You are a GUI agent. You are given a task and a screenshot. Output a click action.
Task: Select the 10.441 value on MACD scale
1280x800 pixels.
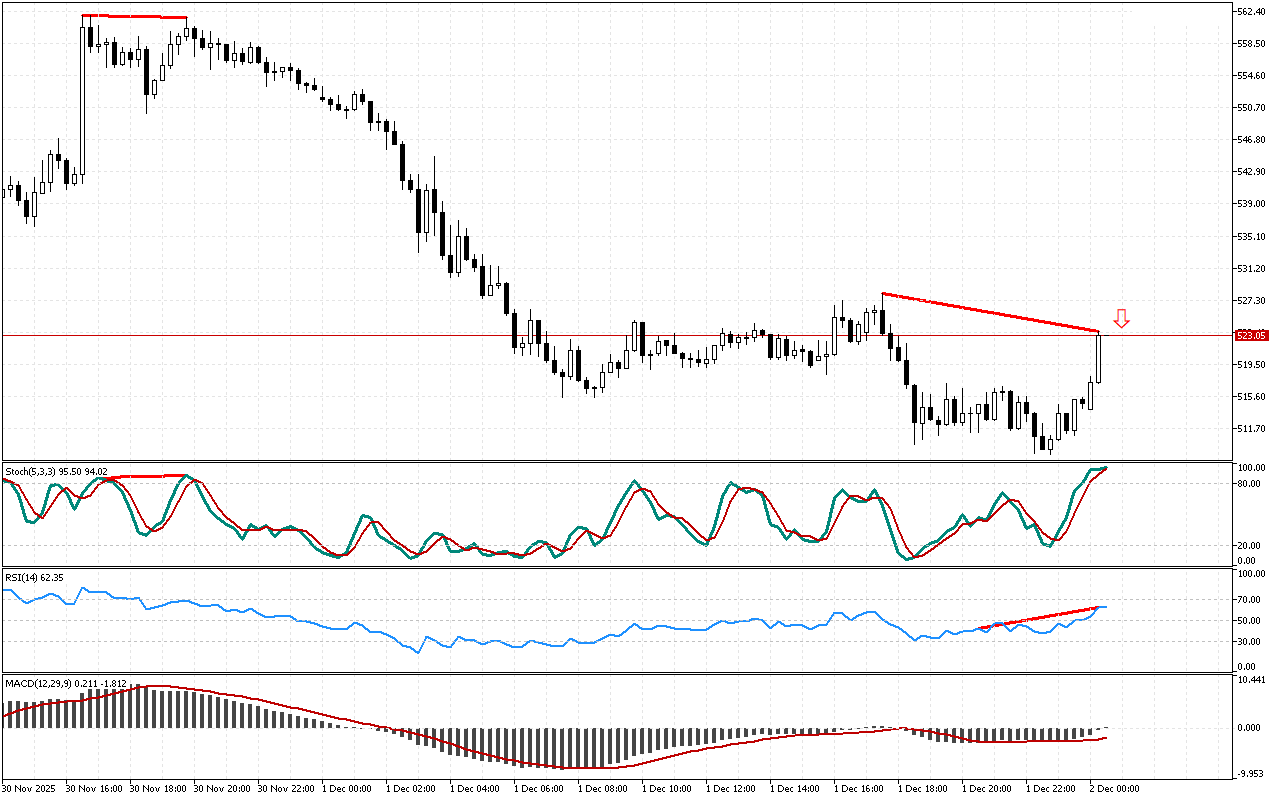pyautogui.click(x=1251, y=680)
